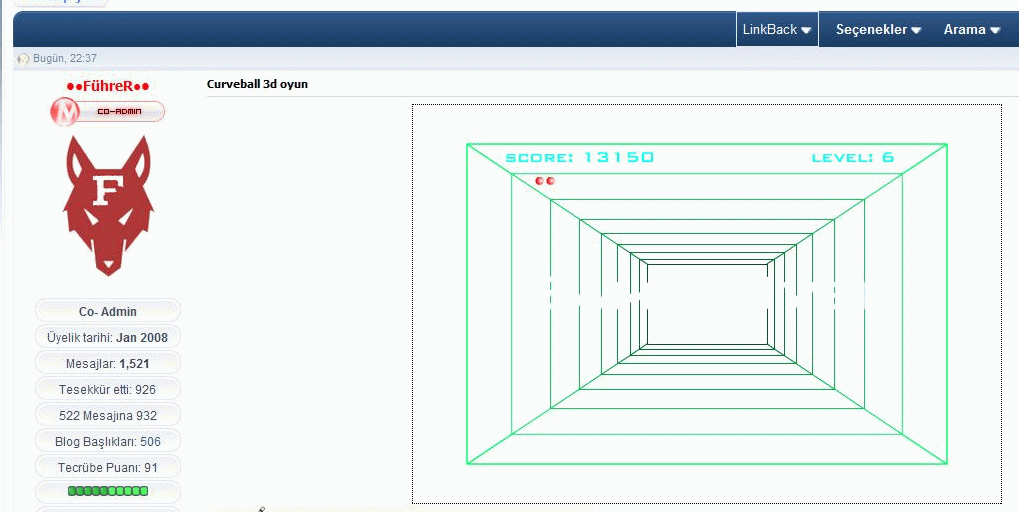Viewport: 1019px width, 512px height.
Task: Click the Mesajlar: 1,521 row
Action: [x=107, y=364]
